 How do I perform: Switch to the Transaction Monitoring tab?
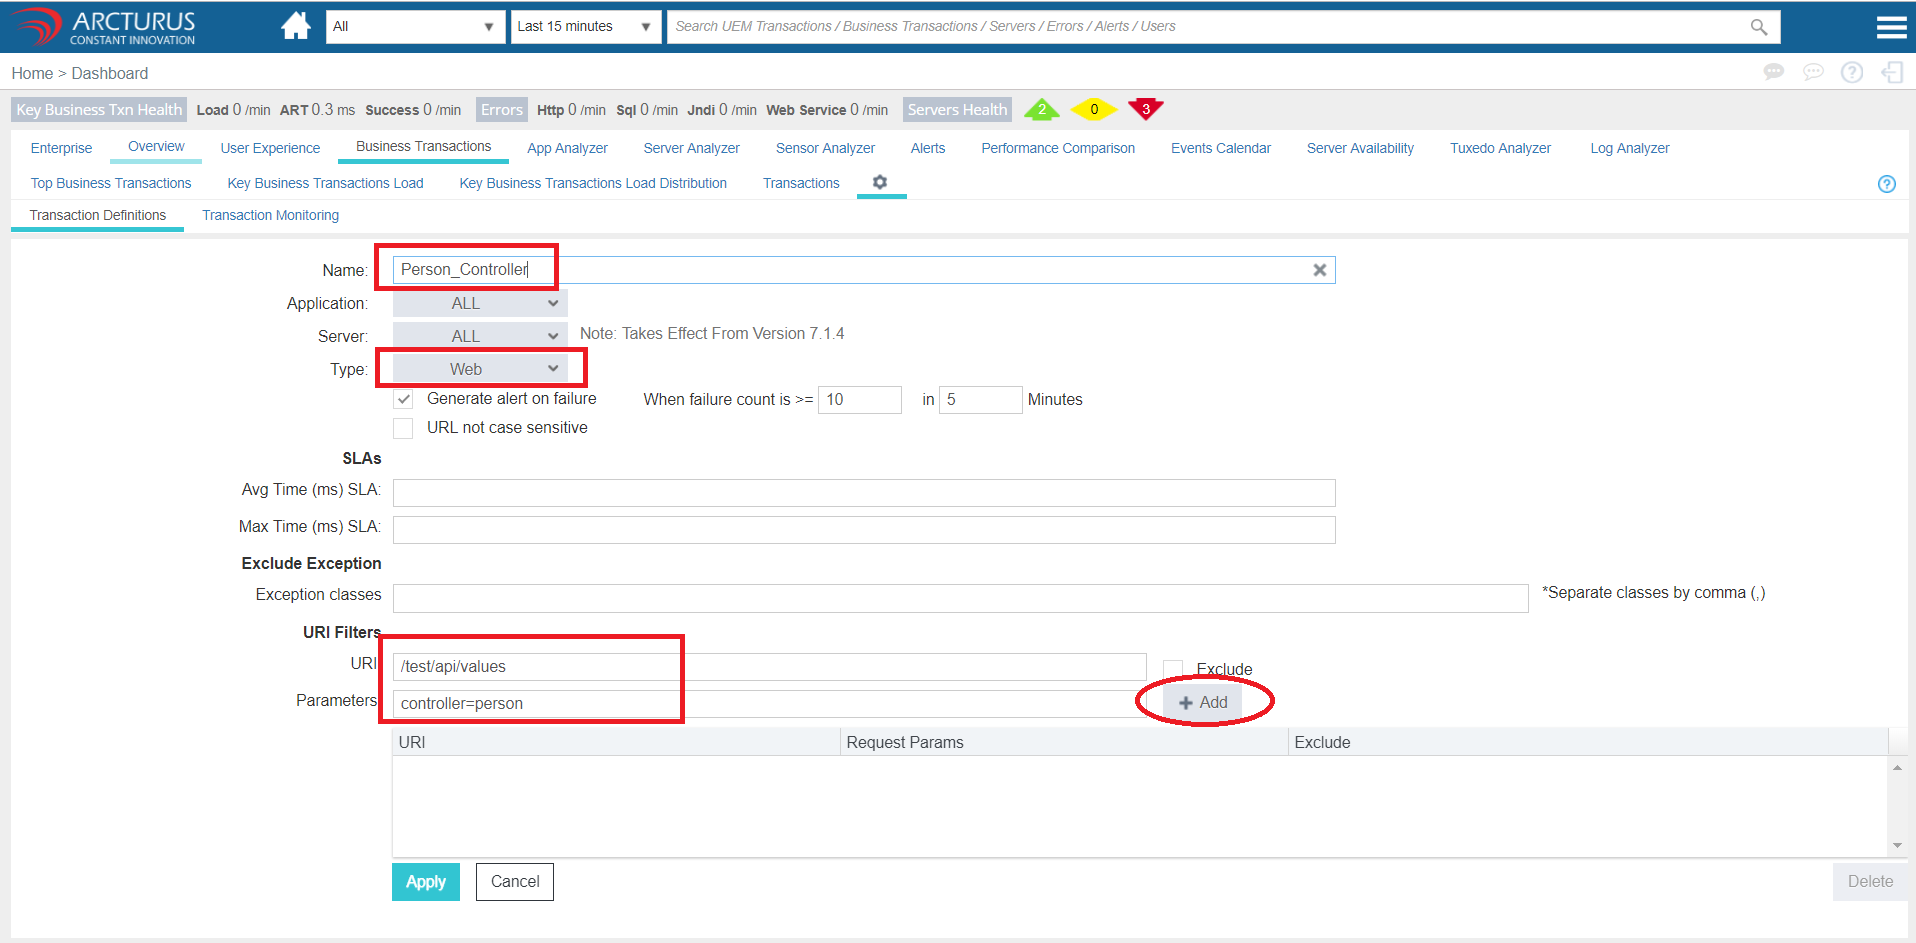(x=270, y=215)
